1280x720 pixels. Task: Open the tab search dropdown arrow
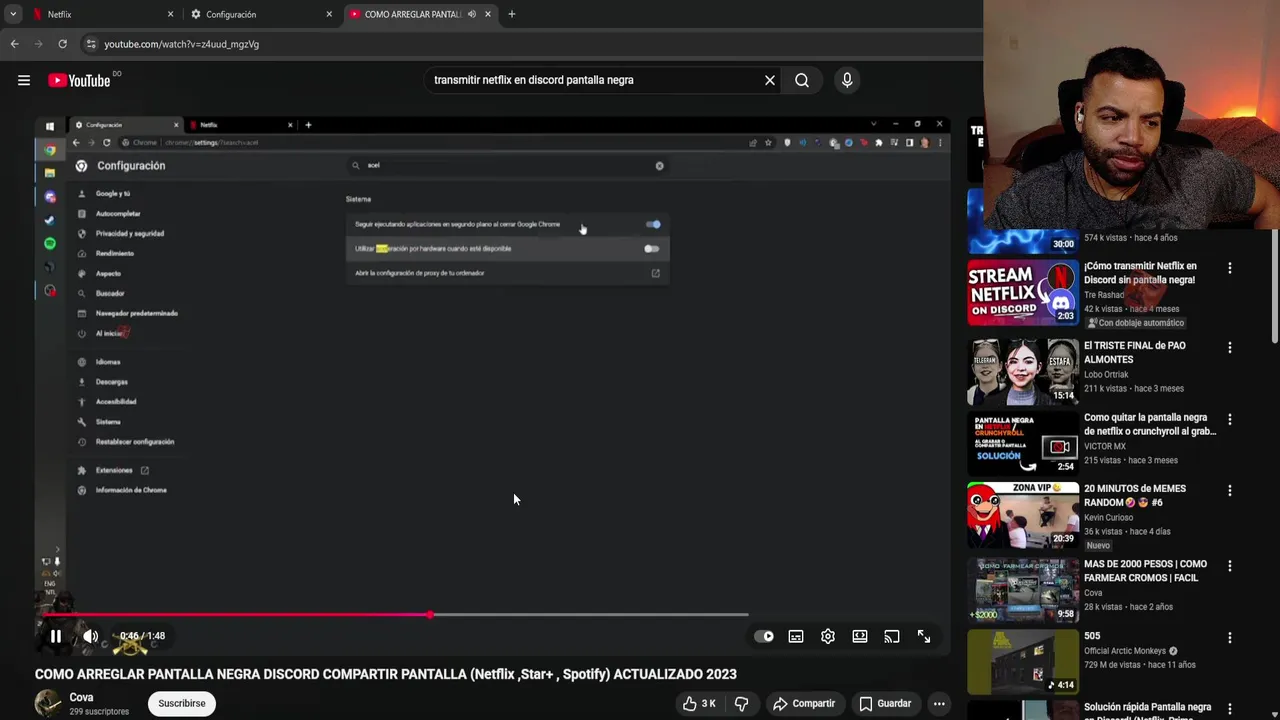[13, 14]
